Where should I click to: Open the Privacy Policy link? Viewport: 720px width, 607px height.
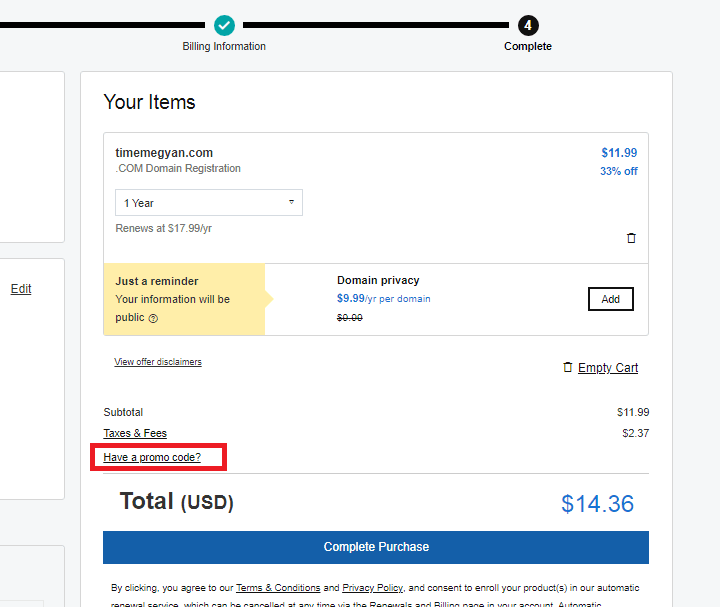click(372, 588)
